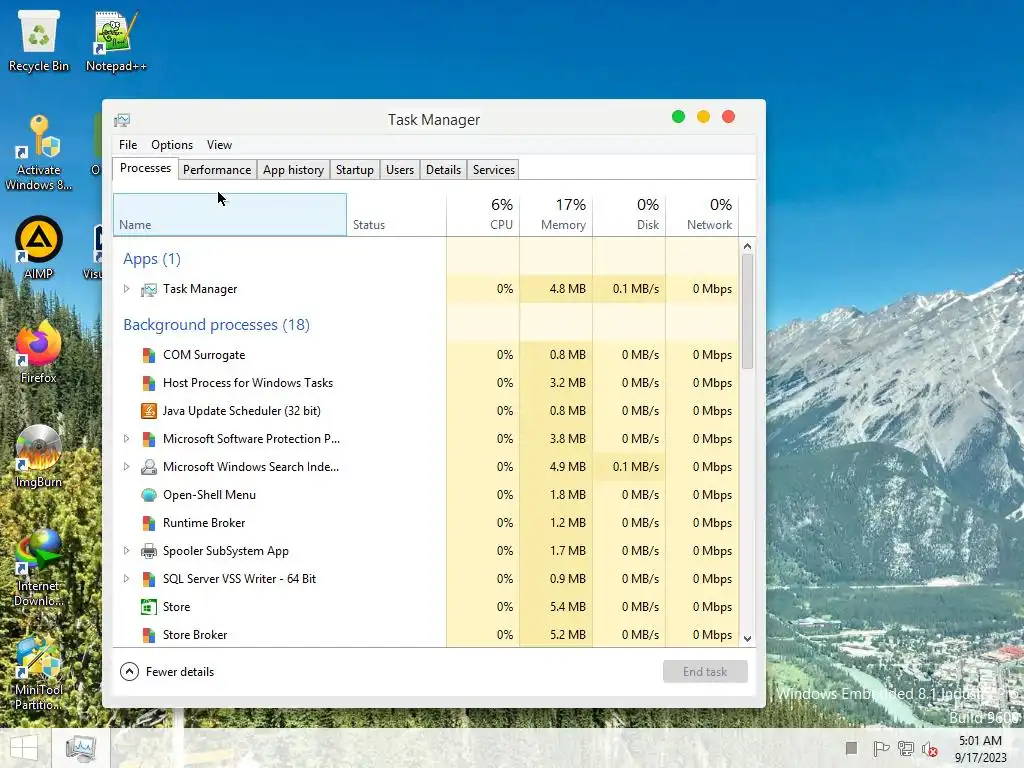This screenshot has width=1024, height=768.
Task: Open the File menu
Action: point(128,145)
